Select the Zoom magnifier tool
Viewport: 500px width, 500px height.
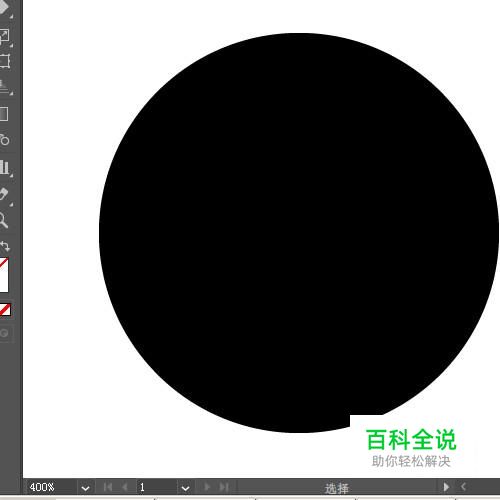3,220
